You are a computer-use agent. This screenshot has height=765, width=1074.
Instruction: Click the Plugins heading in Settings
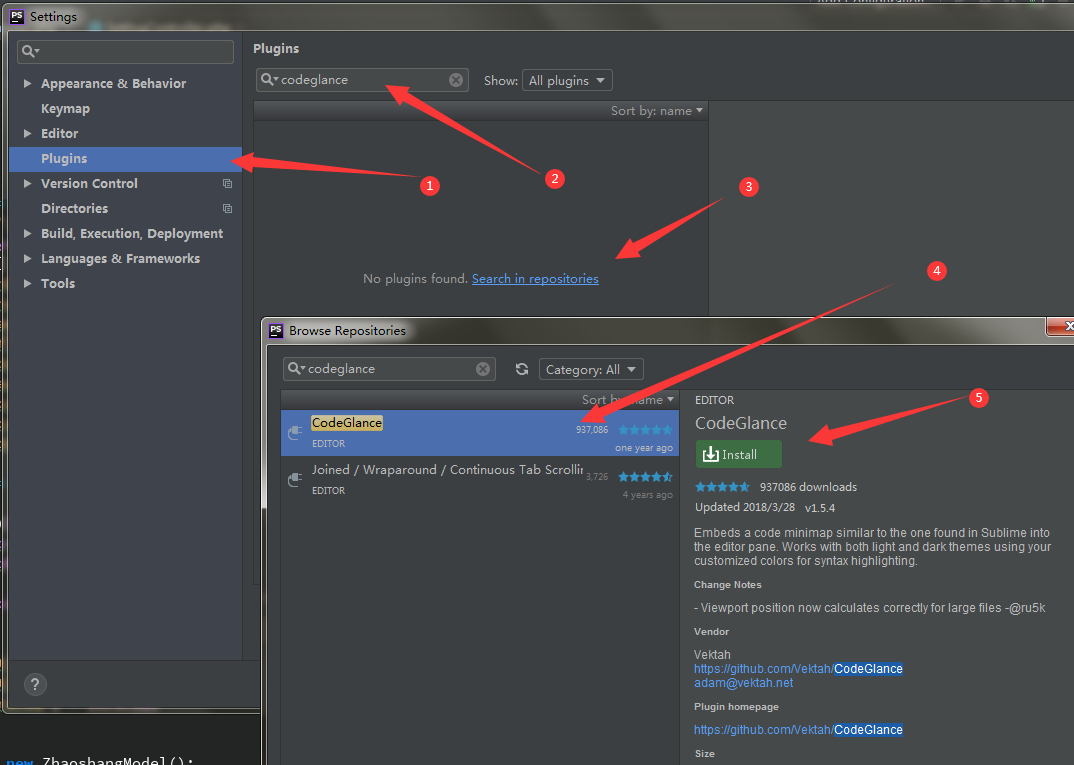[276, 49]
